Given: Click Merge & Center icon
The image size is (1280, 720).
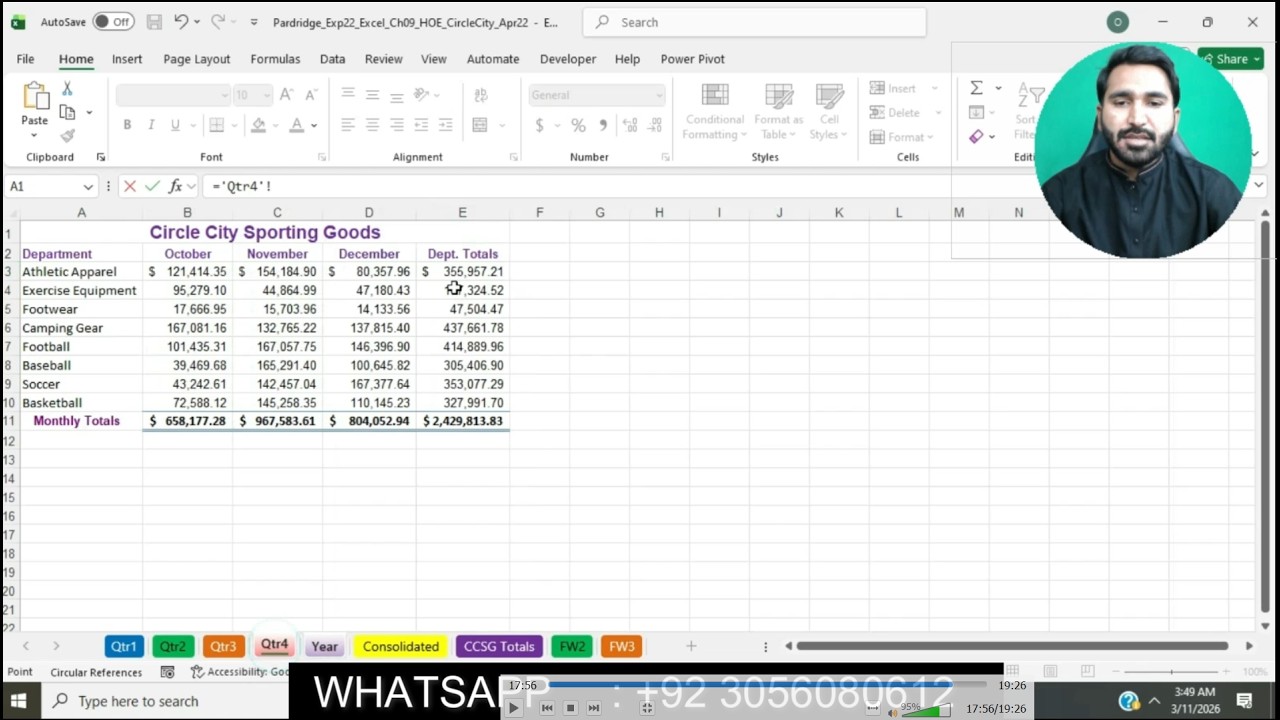Looking at the screenshot, I should point(480,125).
